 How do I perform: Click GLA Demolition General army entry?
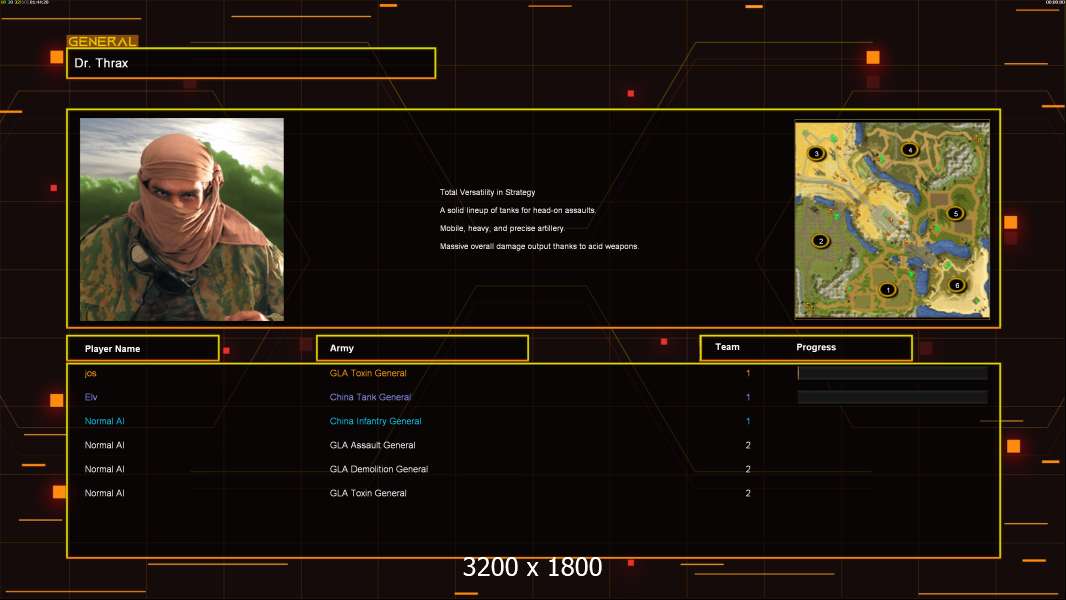point(379,469)
